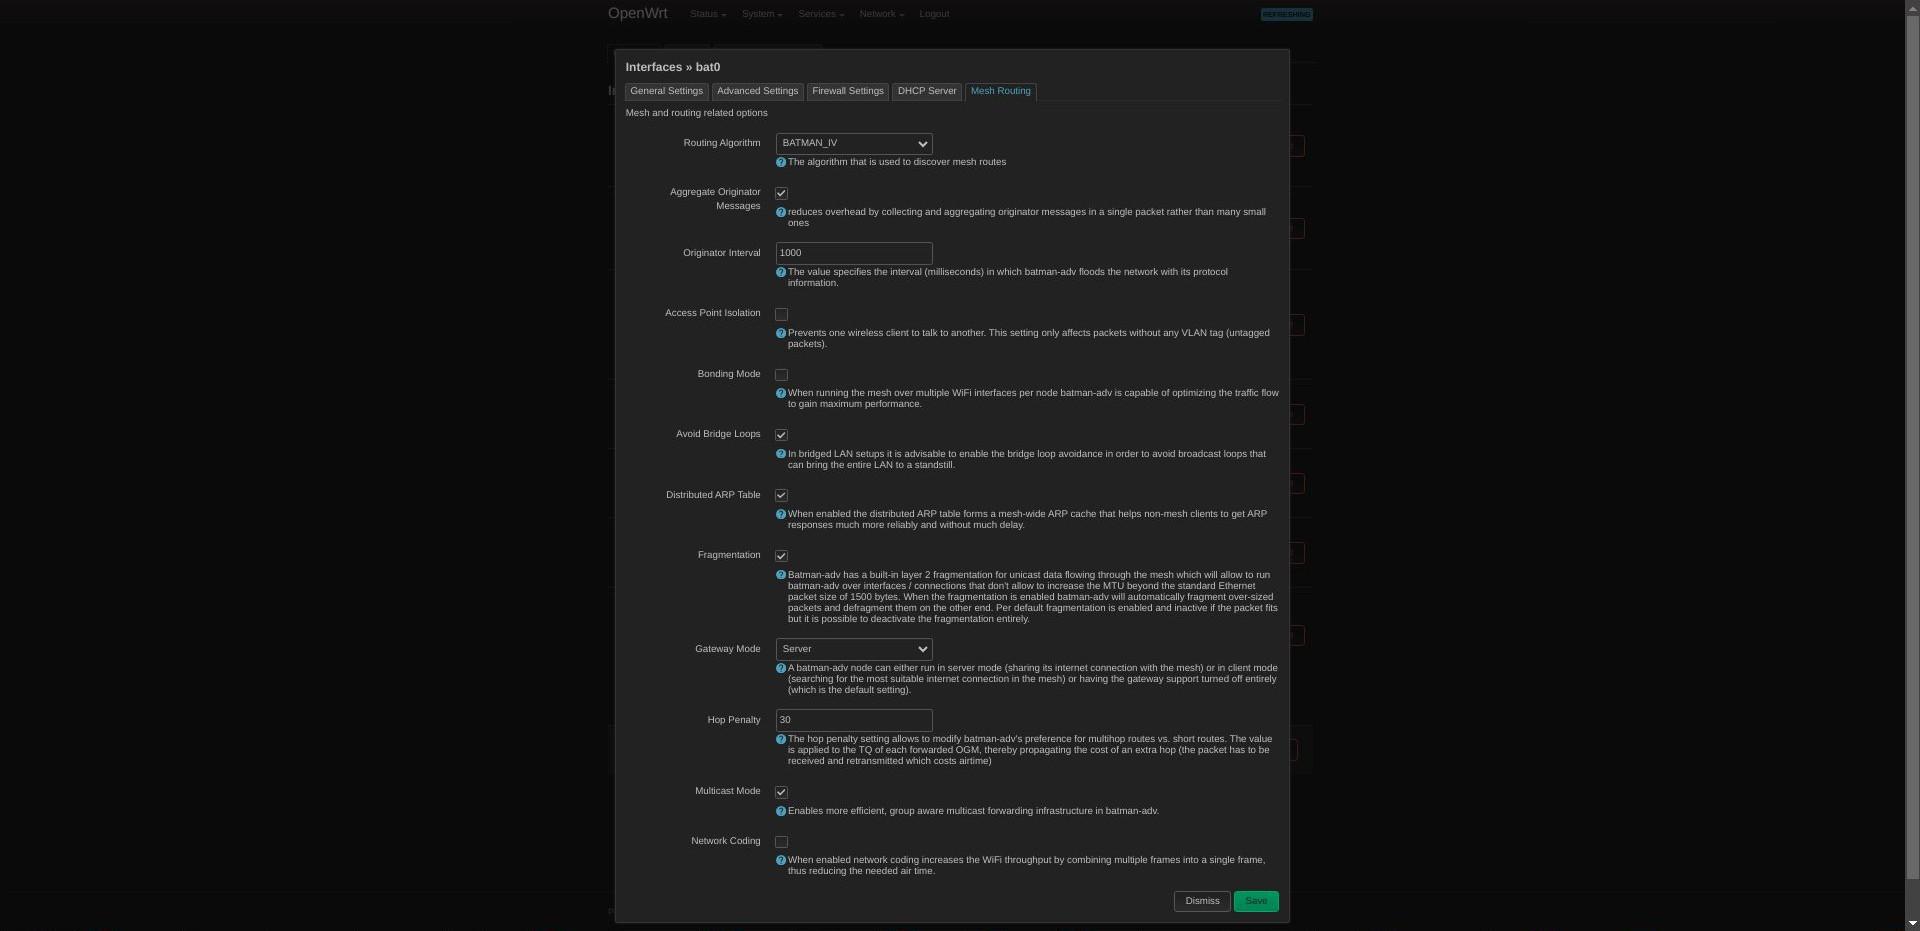This screenshot has width=1920, height=931.
Task: Uncheck Multicast Mode
Action: point(781,792)
